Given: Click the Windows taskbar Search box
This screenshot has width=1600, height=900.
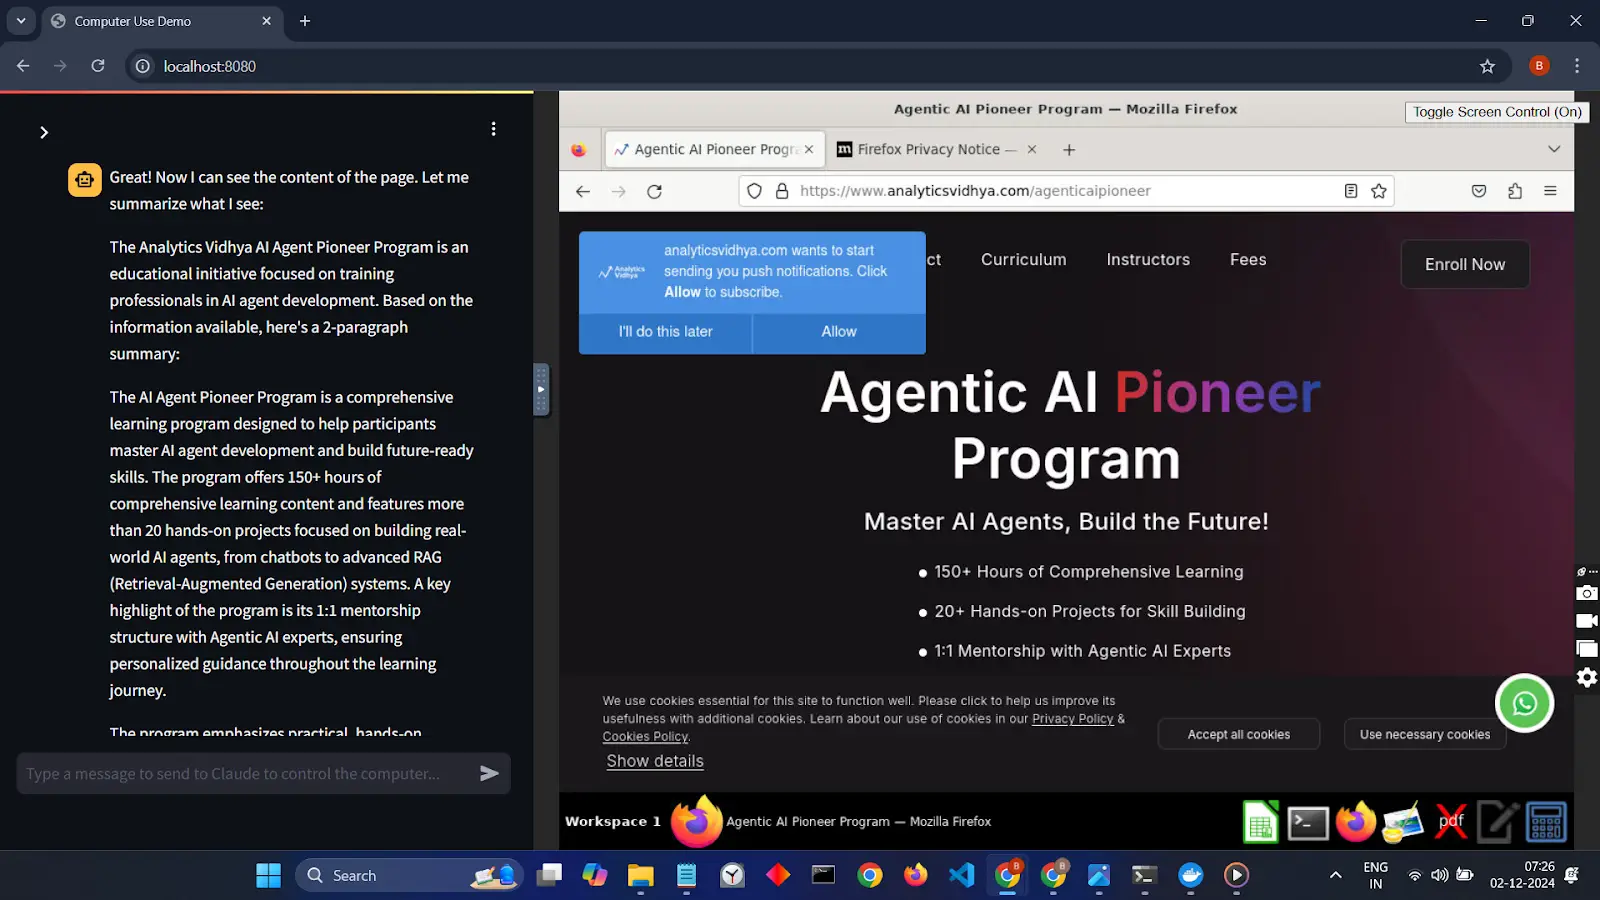Looking at the screenshot, I should 410,875.
